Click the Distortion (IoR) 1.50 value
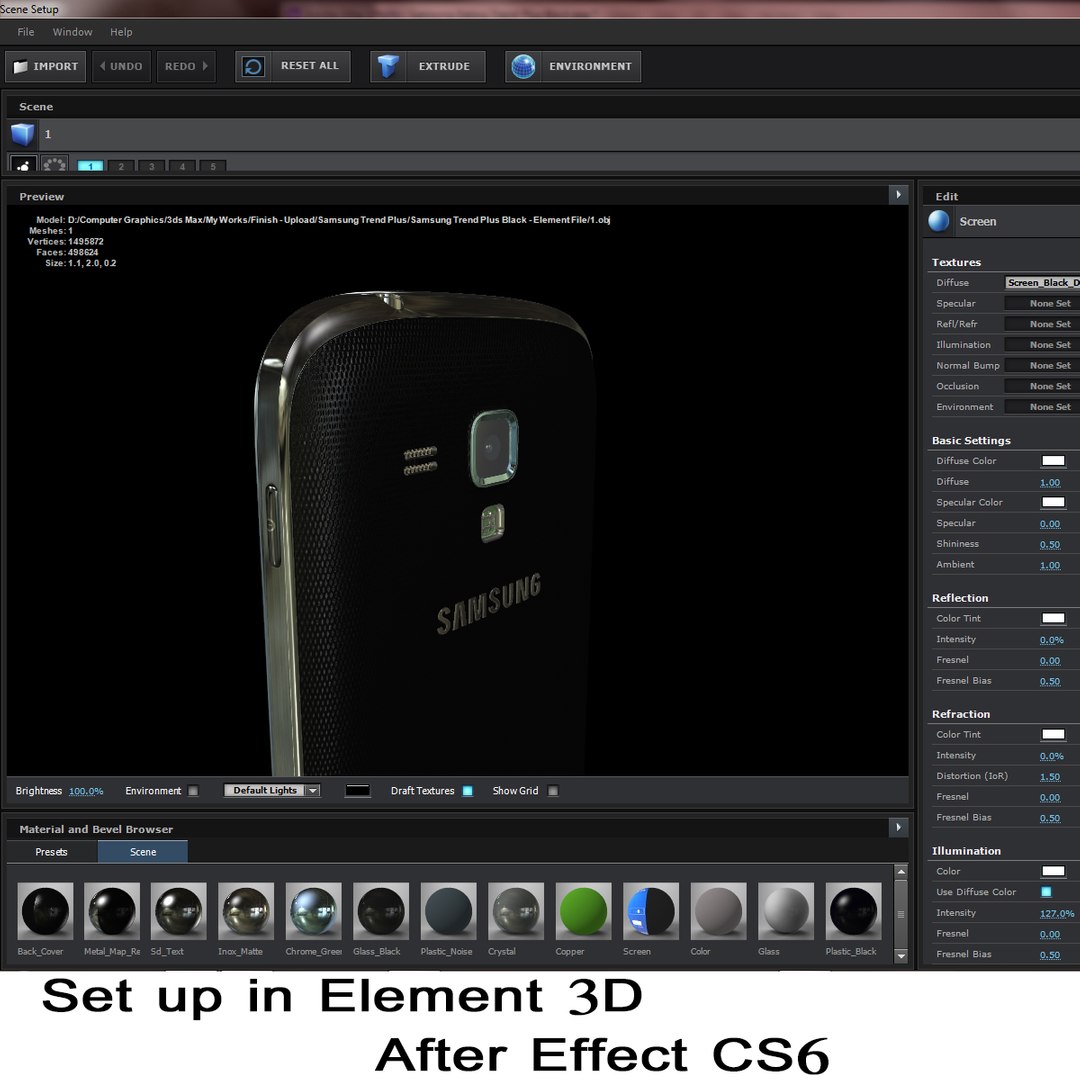The width and height of the screenshot is (1080, 1080). point(1050,776)
